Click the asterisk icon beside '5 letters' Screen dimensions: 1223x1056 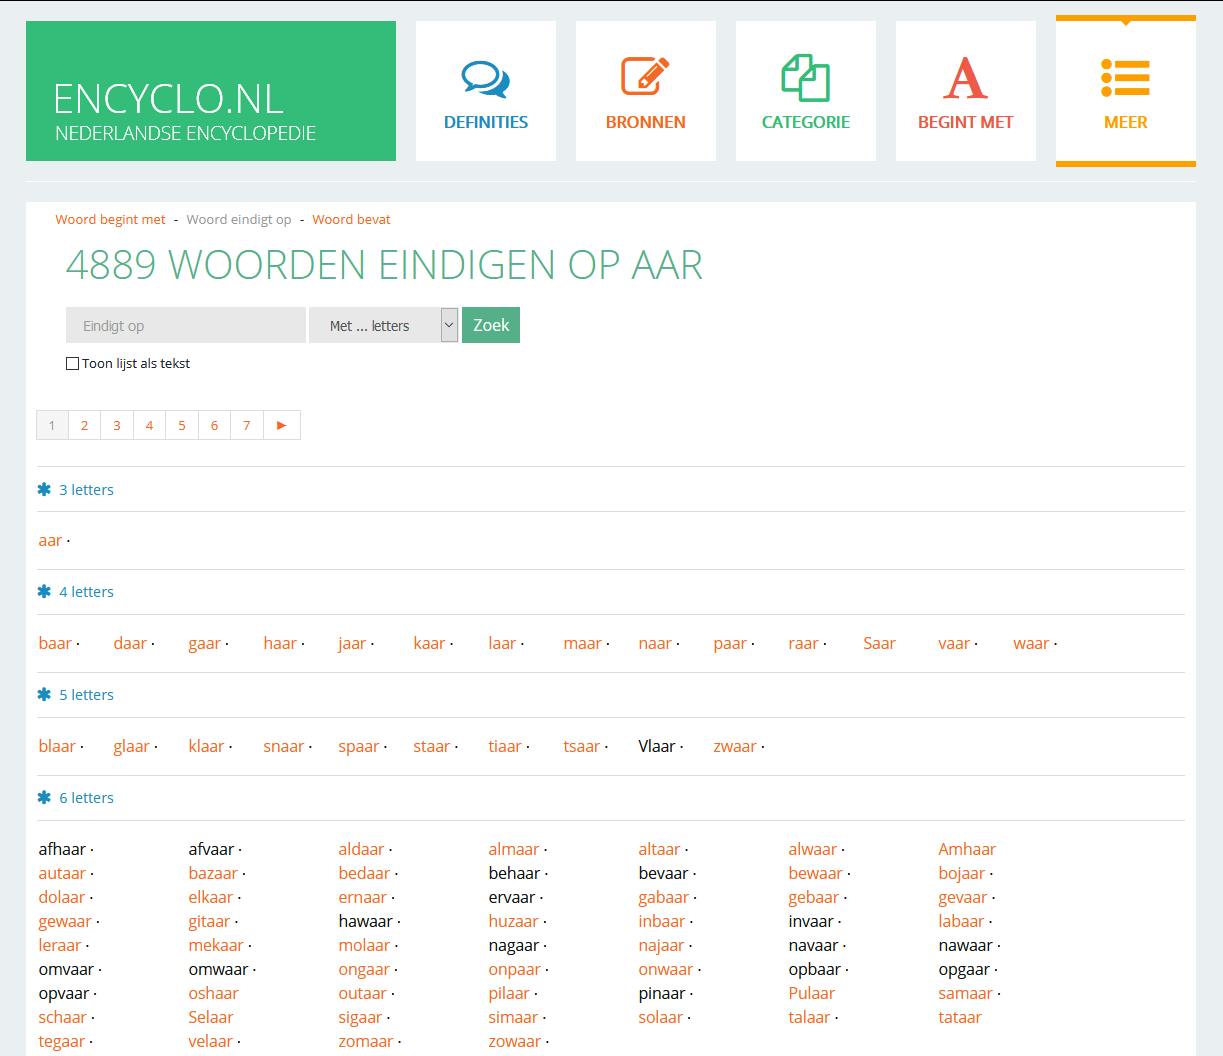tap(43, 694)
